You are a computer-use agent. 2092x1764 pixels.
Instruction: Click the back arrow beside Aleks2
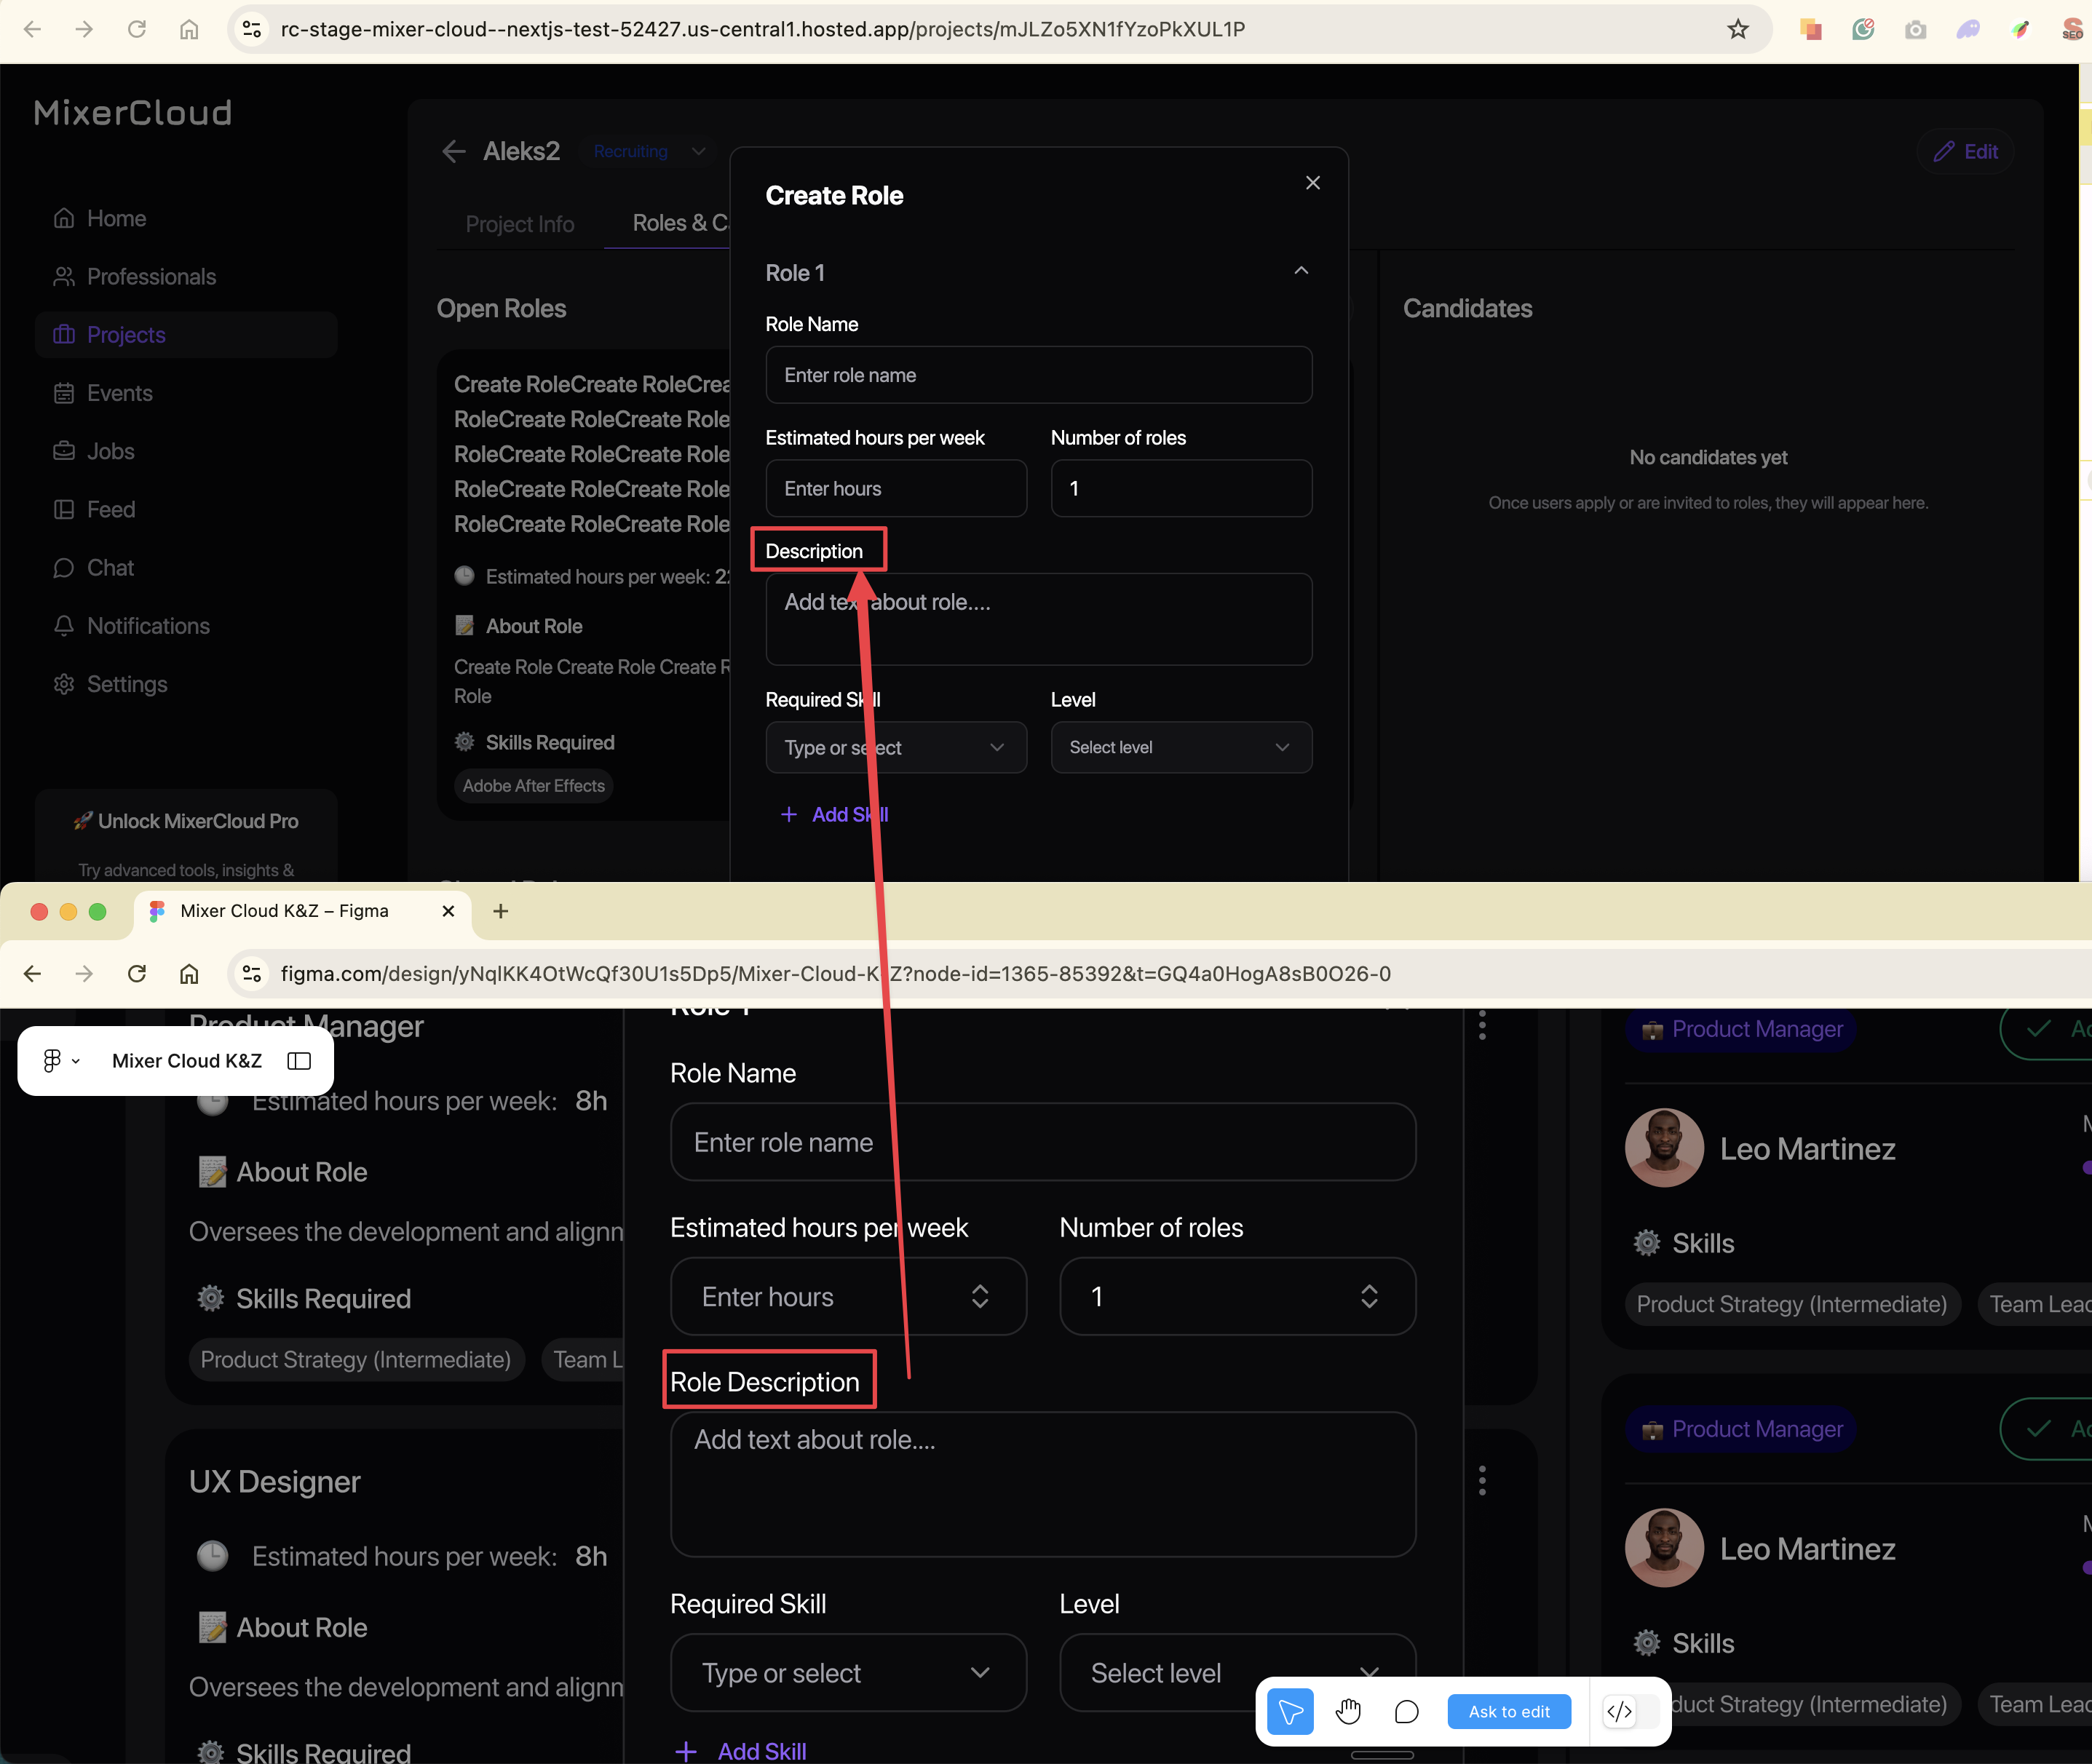454,152
